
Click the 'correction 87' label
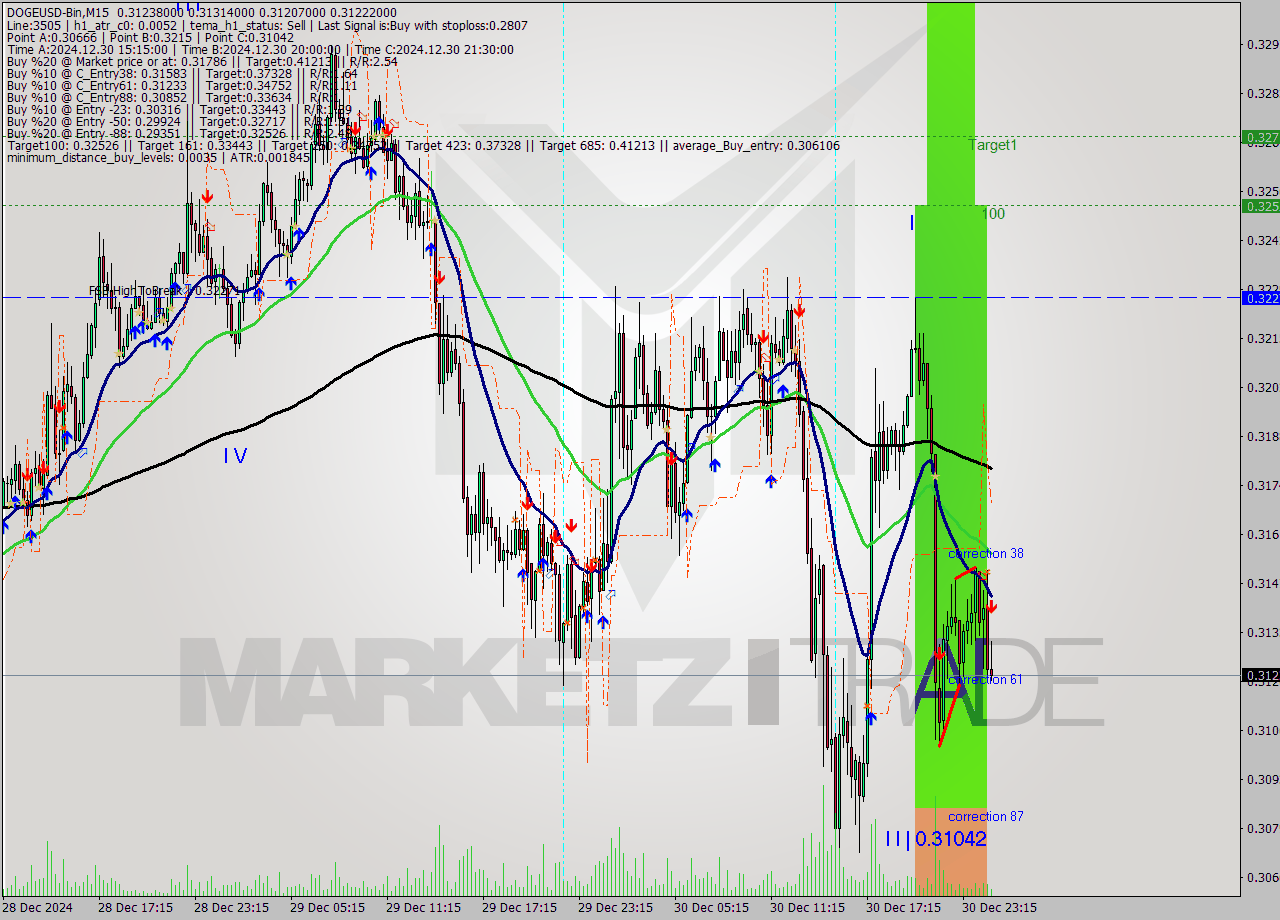point(986,816)
